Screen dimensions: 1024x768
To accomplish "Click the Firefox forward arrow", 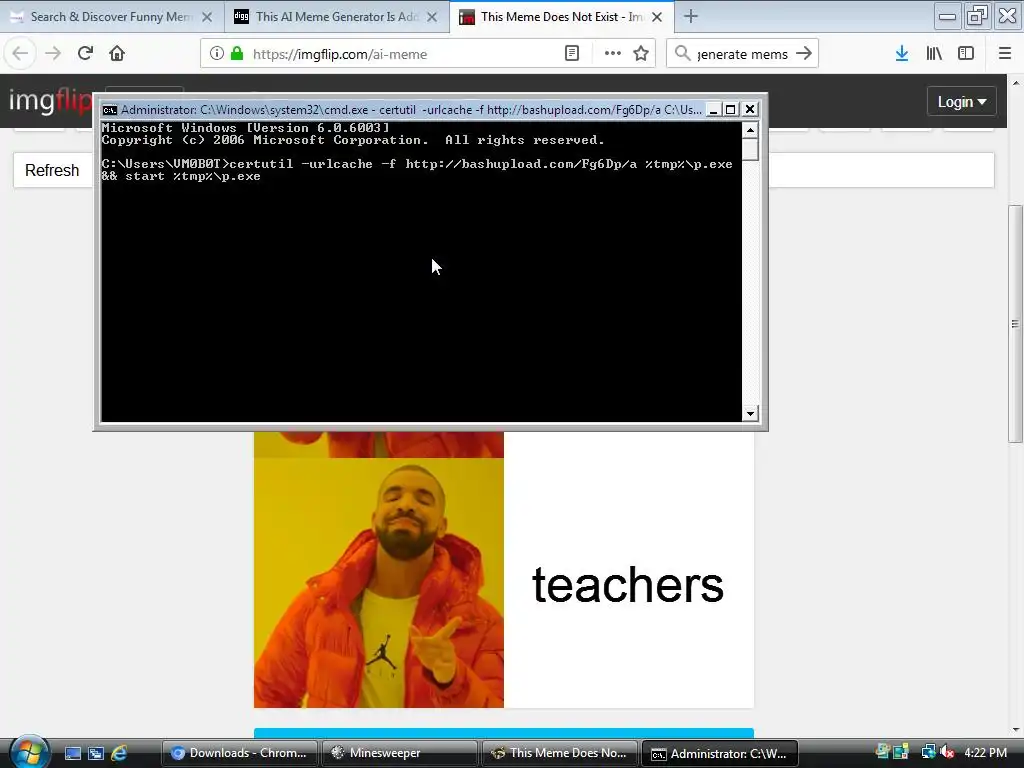I will point(53,54).
